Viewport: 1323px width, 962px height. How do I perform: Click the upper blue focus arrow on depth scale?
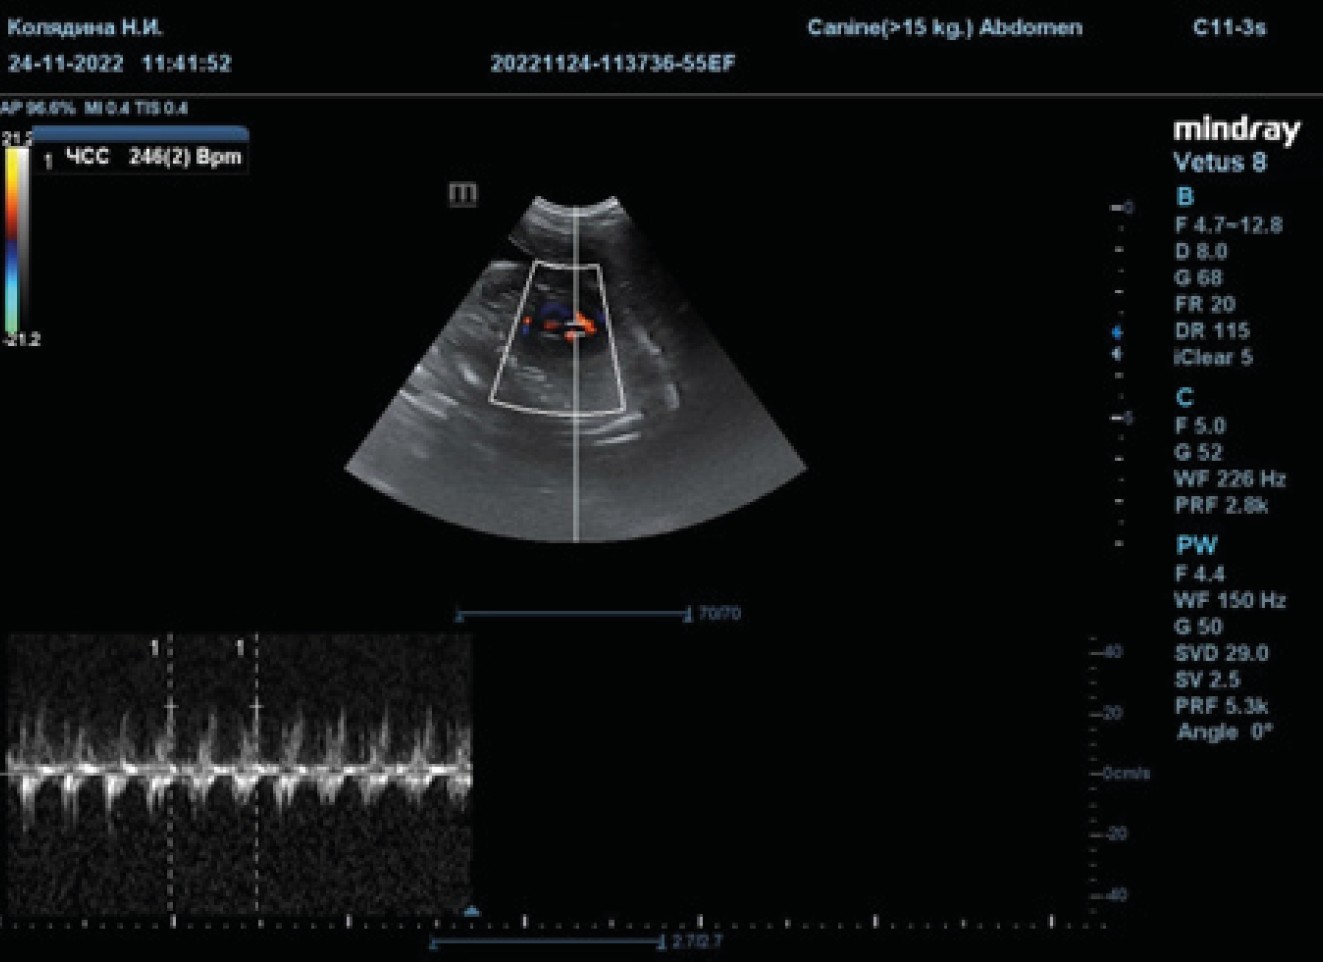(x=1117, y=333)
